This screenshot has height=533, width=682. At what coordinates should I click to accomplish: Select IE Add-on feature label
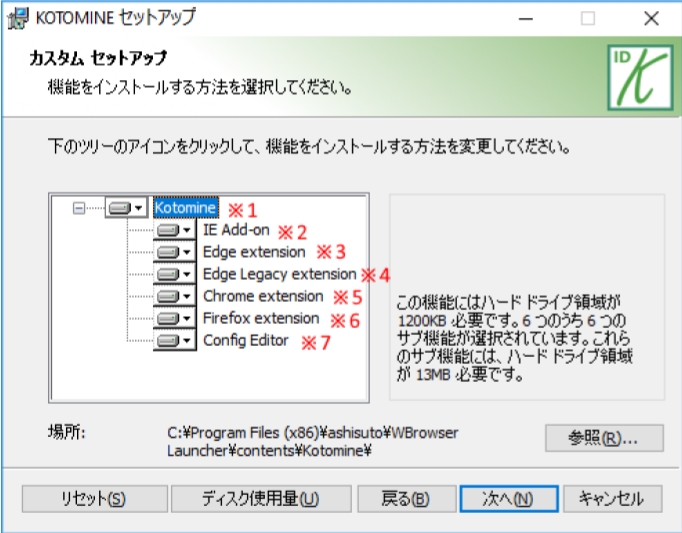pos(236,230)
